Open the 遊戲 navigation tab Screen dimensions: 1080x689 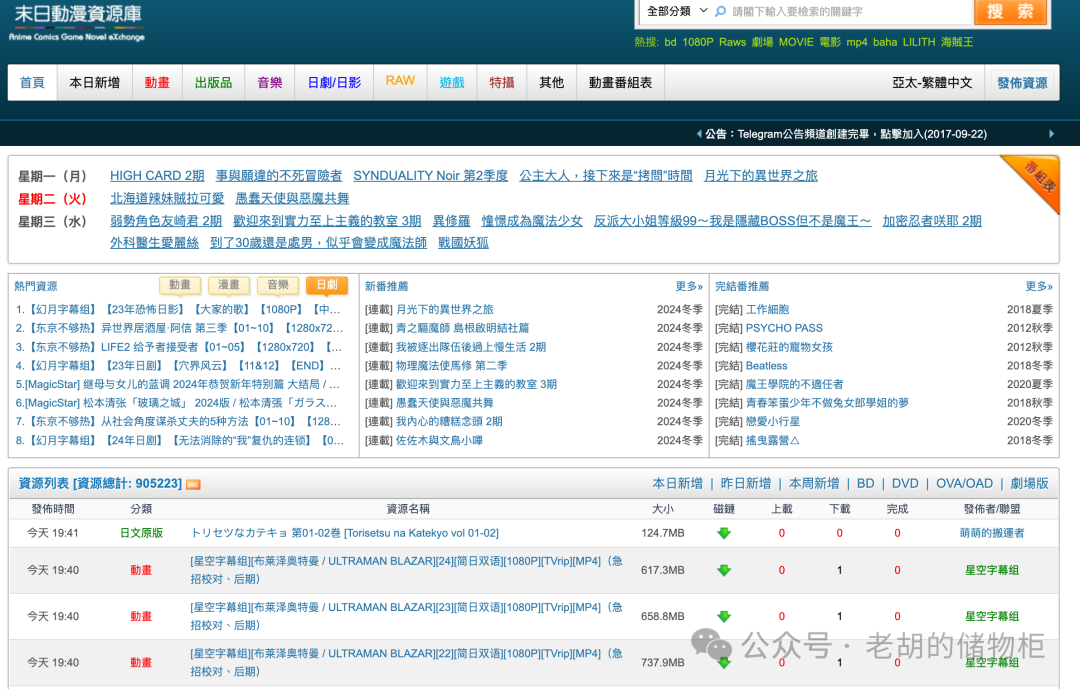click(452, 83)
